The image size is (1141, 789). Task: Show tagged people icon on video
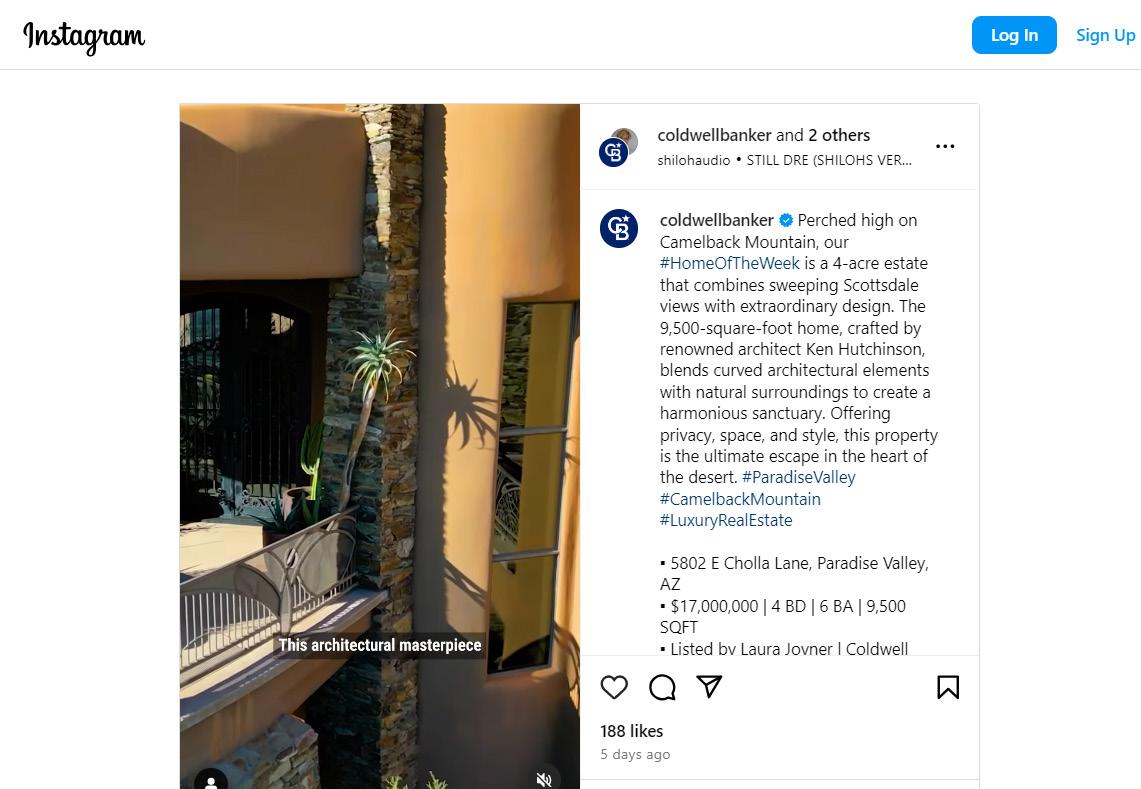(211, 781)
